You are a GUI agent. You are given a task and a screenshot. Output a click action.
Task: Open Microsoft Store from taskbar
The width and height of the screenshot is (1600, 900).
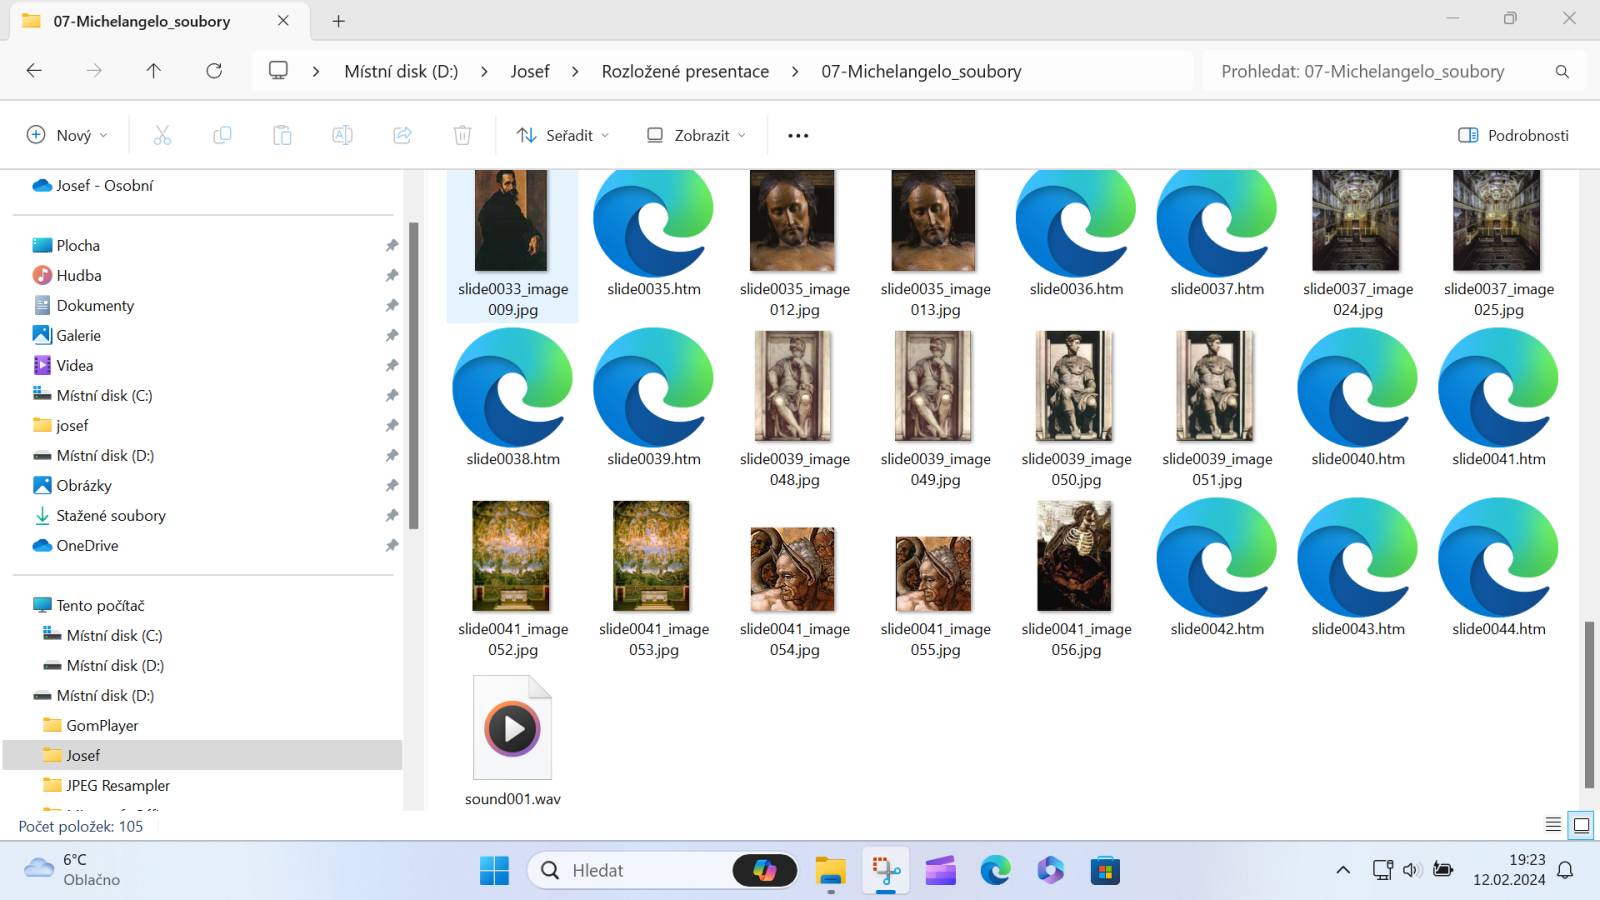pyautogui.click(x=1105, y=870)
